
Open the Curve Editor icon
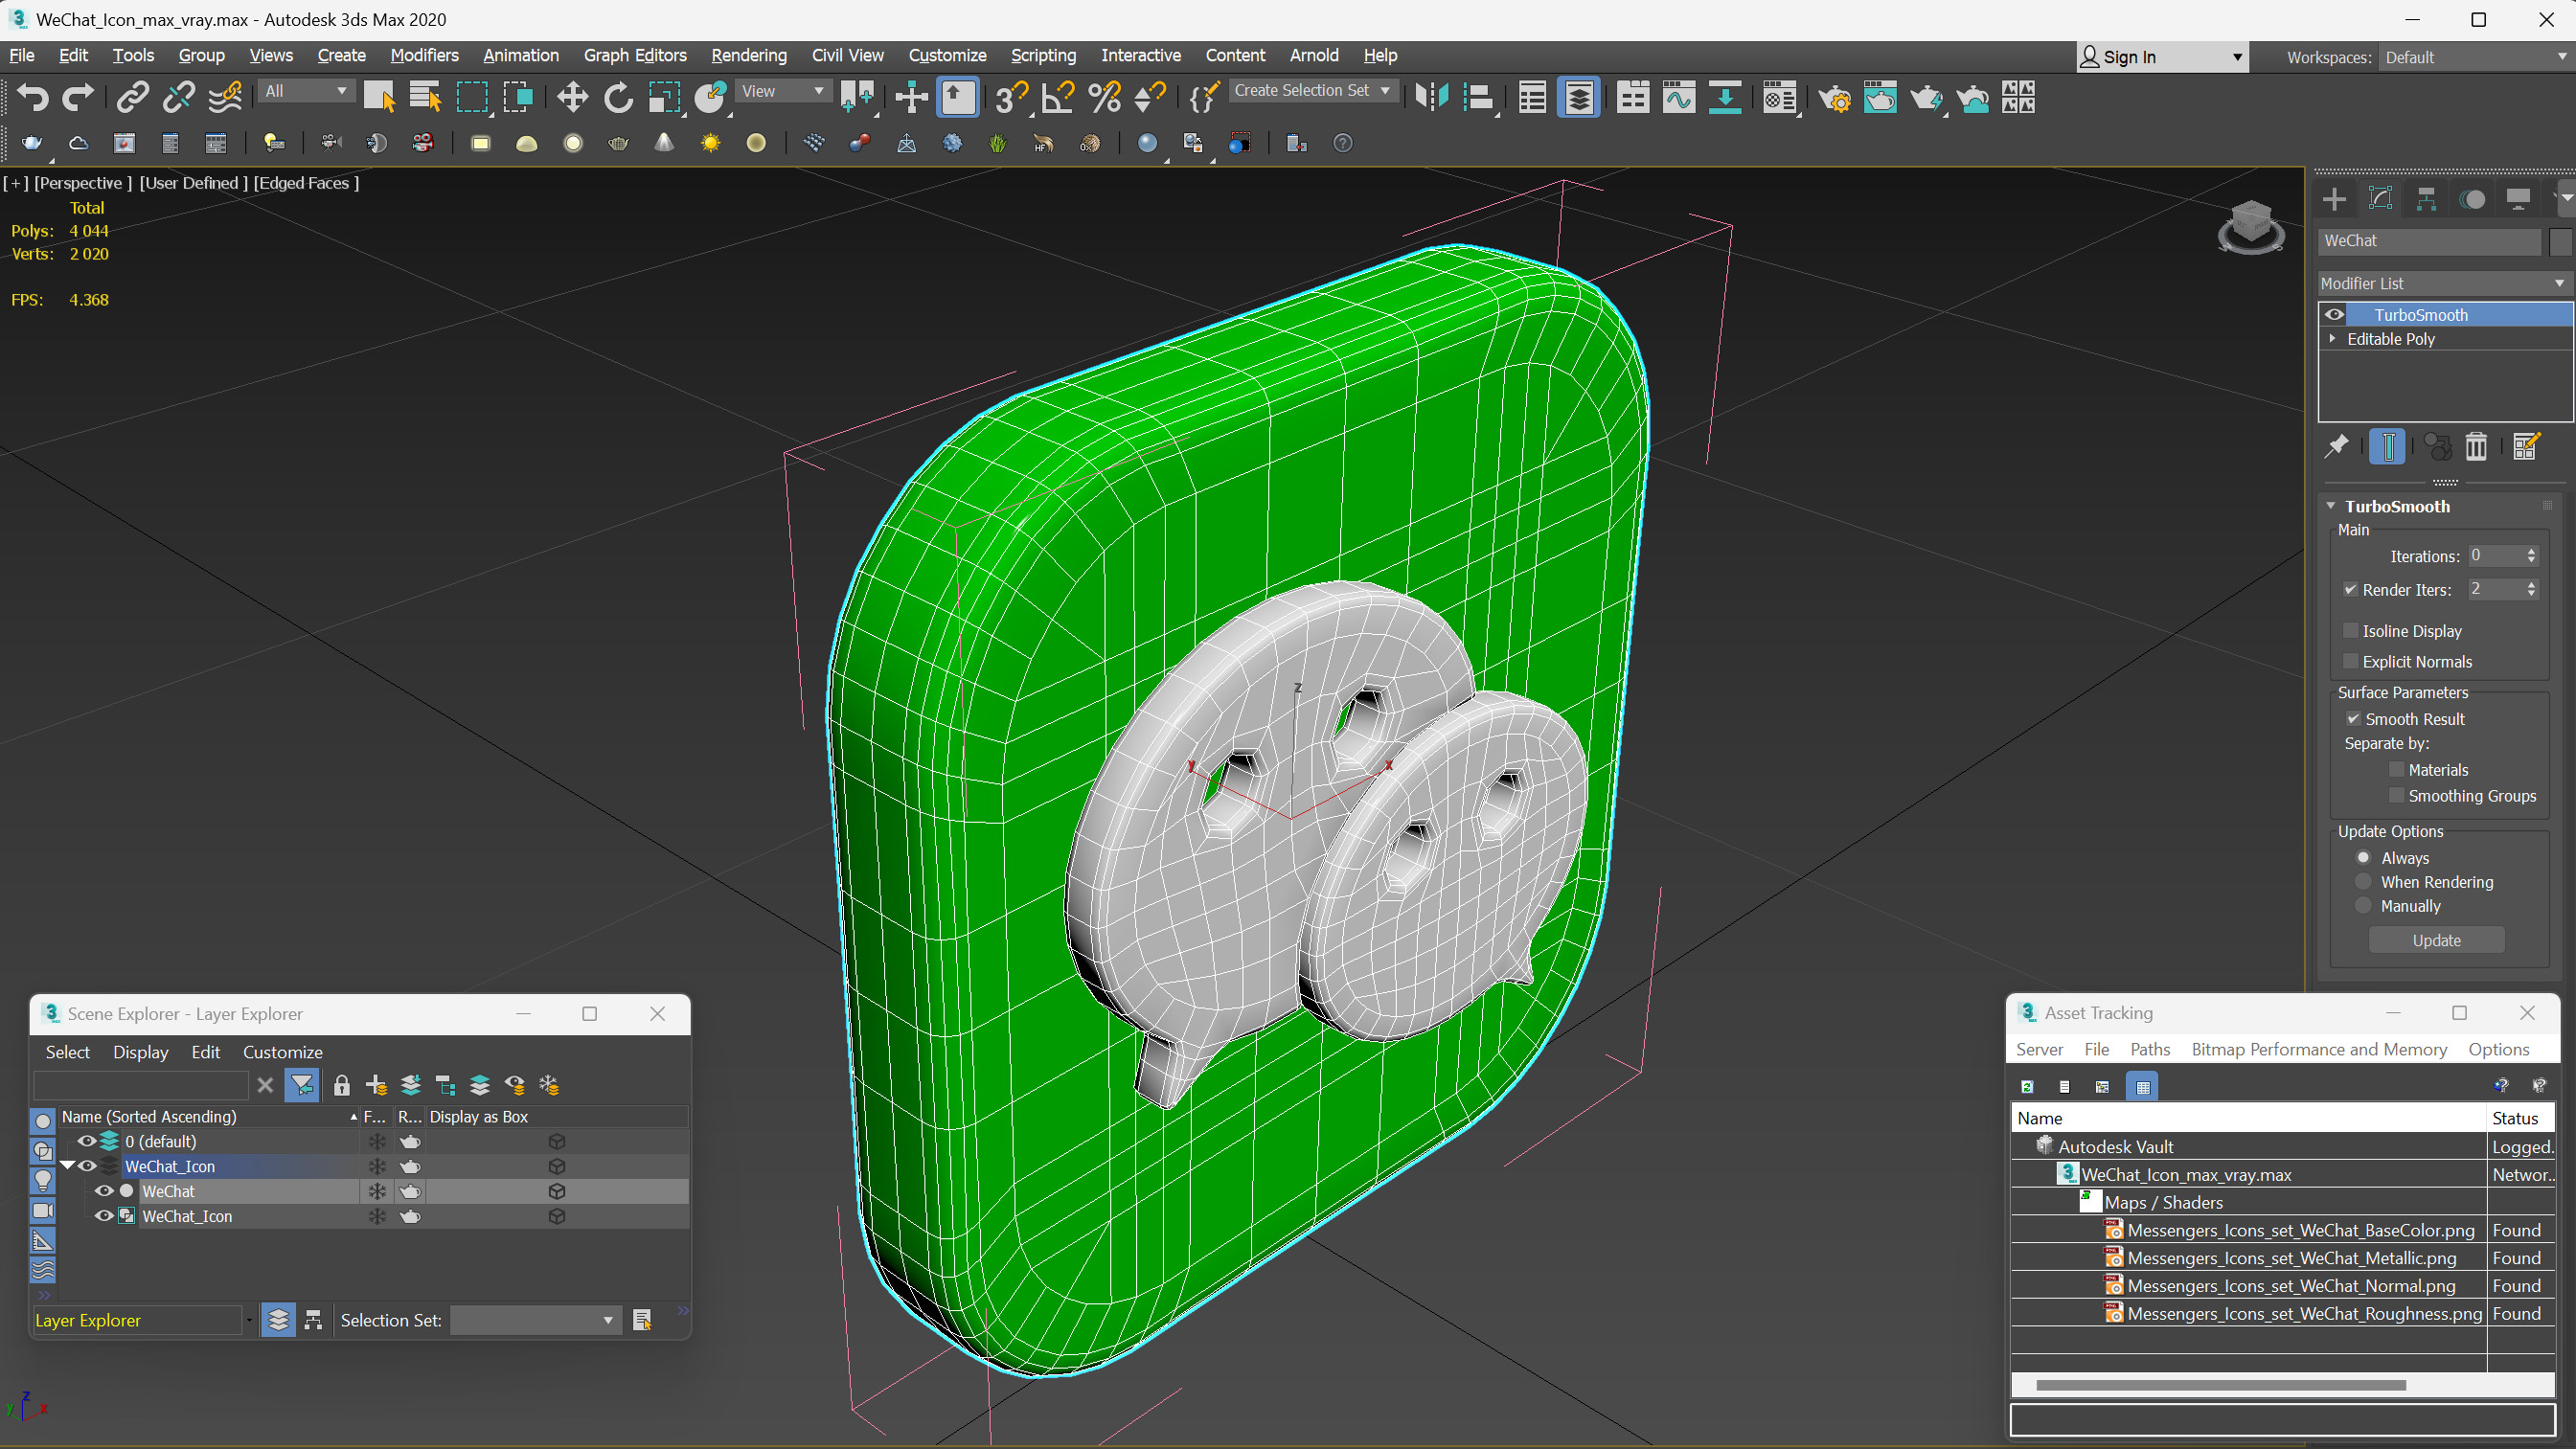pos(1679,97)
